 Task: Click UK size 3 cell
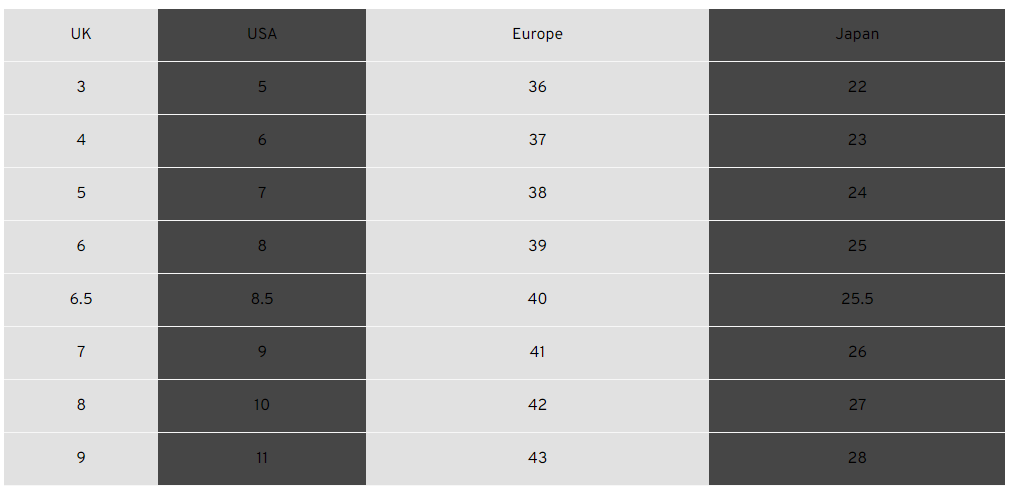pos(81,87)
